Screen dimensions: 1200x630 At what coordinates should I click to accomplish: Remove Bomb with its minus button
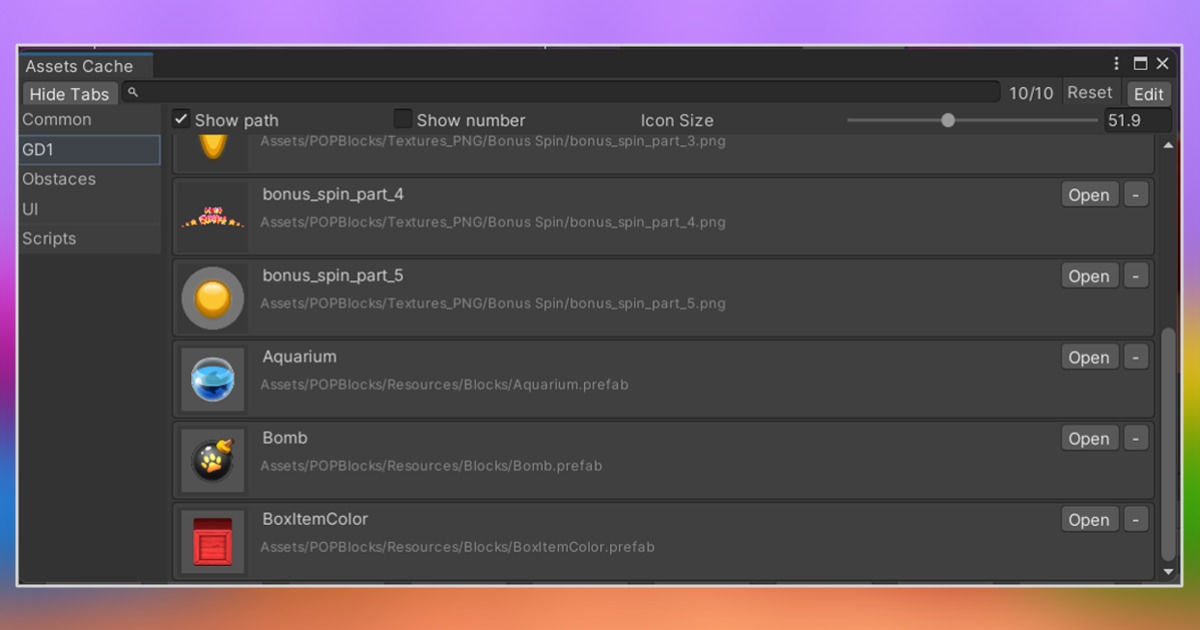(1135, 438)
